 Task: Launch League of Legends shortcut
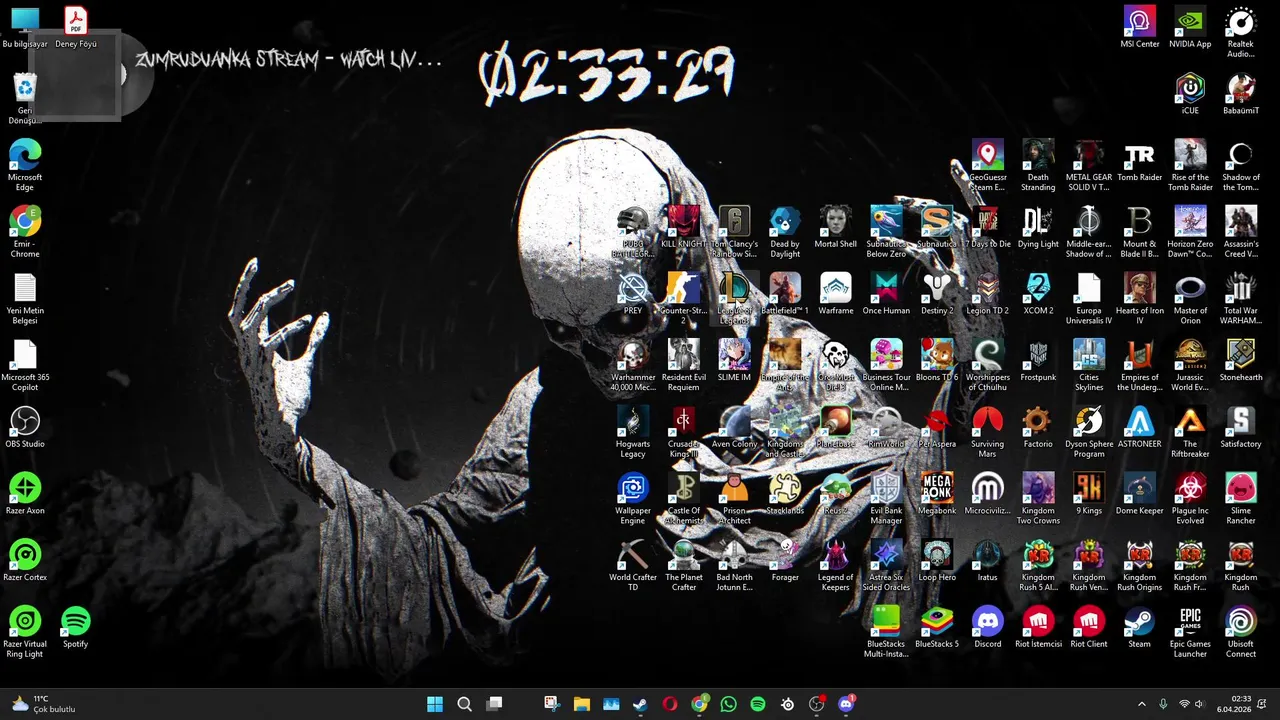pos(735,299)
